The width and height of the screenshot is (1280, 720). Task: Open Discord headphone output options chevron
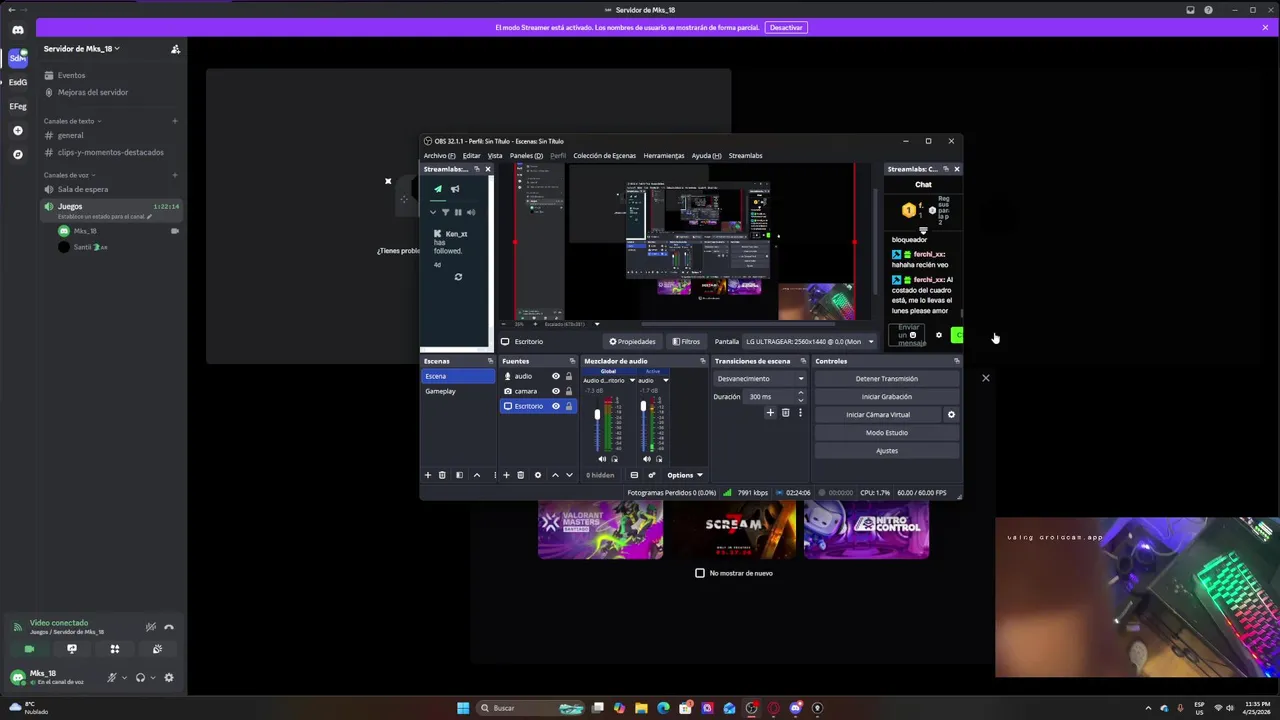(152, 677)
